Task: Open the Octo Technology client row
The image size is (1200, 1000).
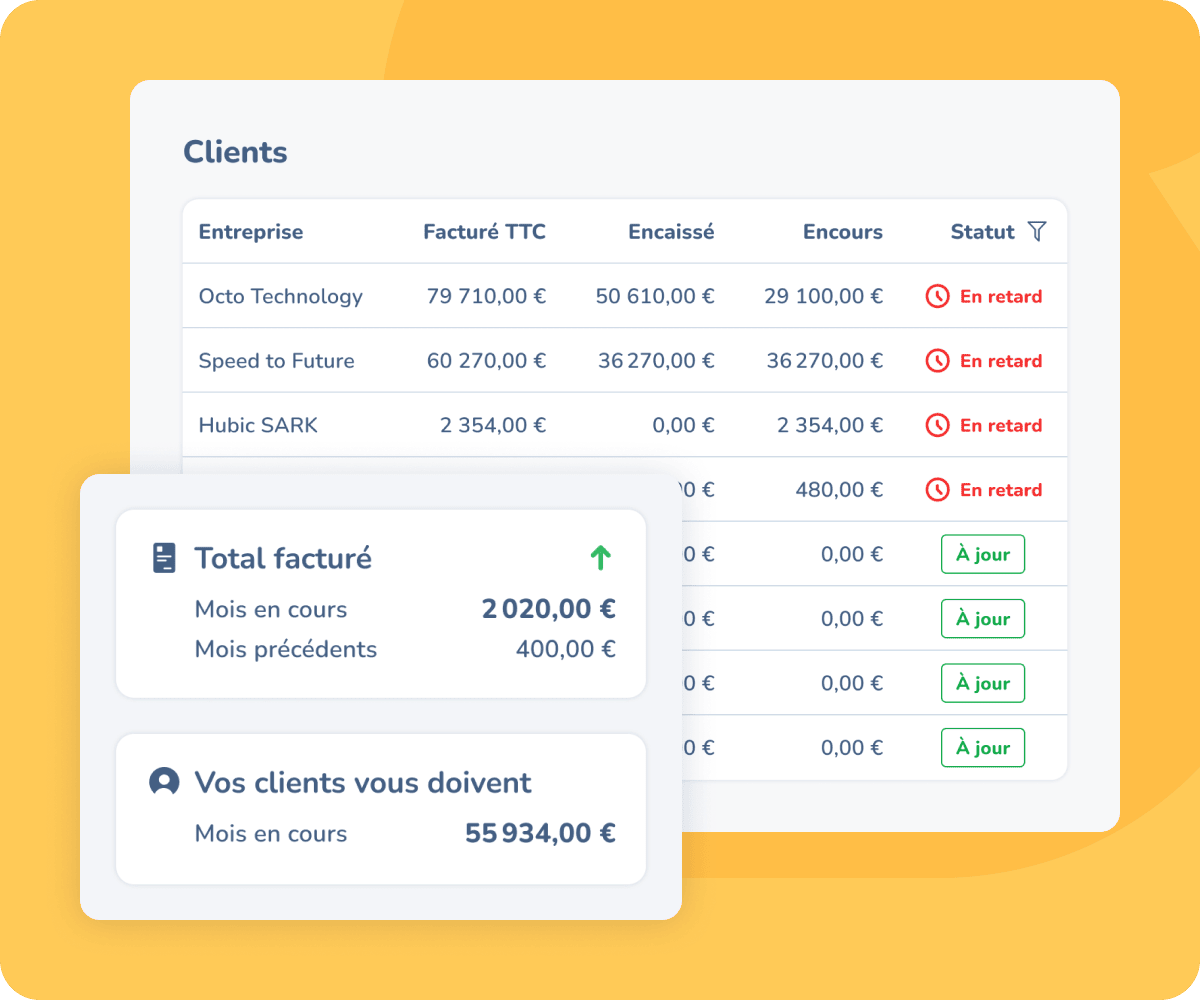Action: tap(625, 296)
